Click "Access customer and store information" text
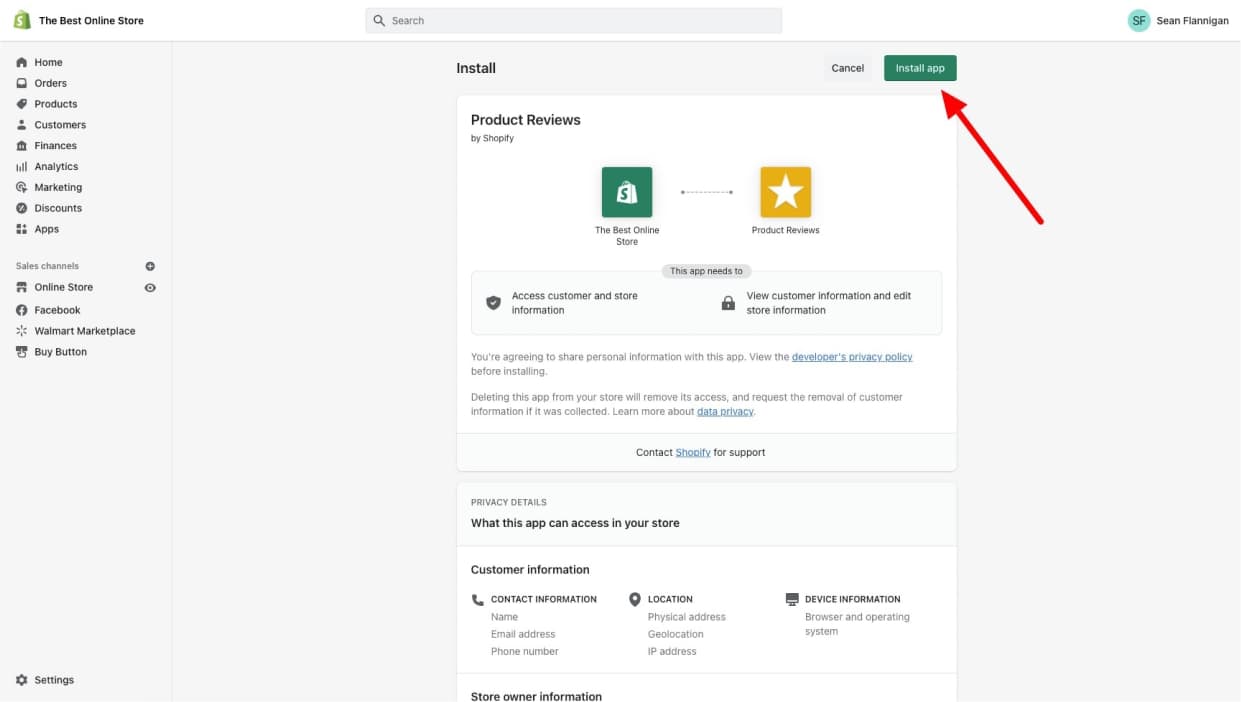 click(x=575, y=303)
